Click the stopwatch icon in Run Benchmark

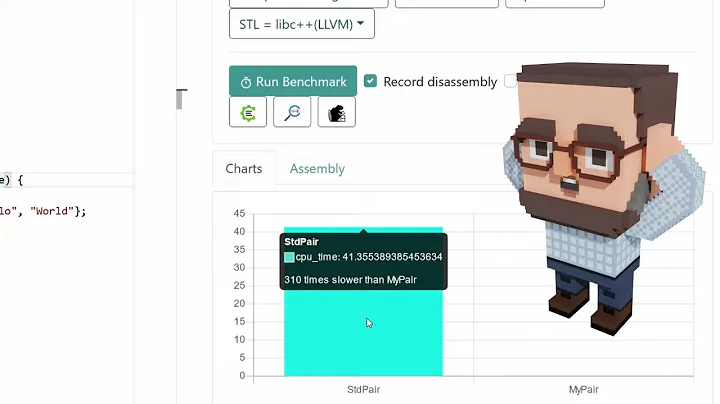pos(246,82)
